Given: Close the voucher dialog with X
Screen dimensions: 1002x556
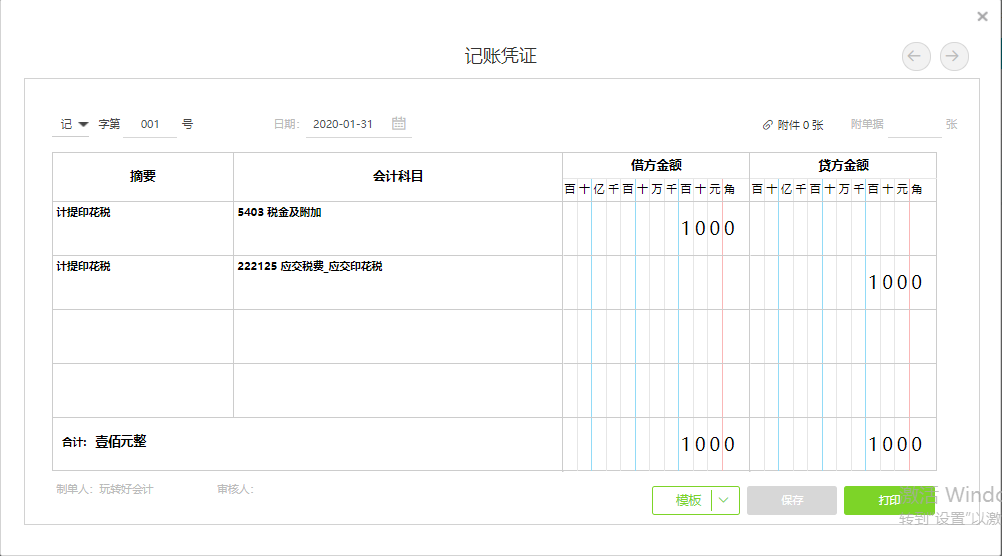Looking at the screenshot, I should click(x=982, y=17).
